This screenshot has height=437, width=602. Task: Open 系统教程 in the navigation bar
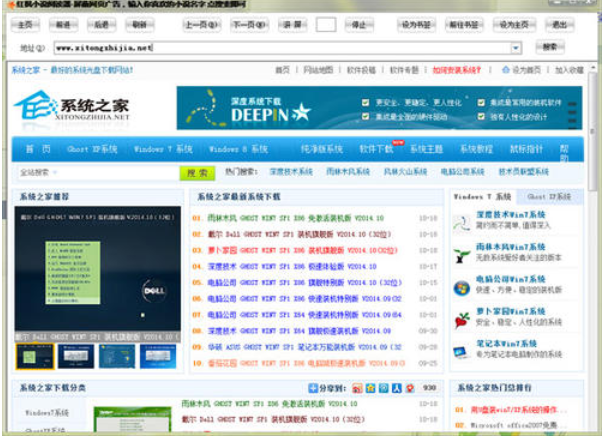(476, 149)
